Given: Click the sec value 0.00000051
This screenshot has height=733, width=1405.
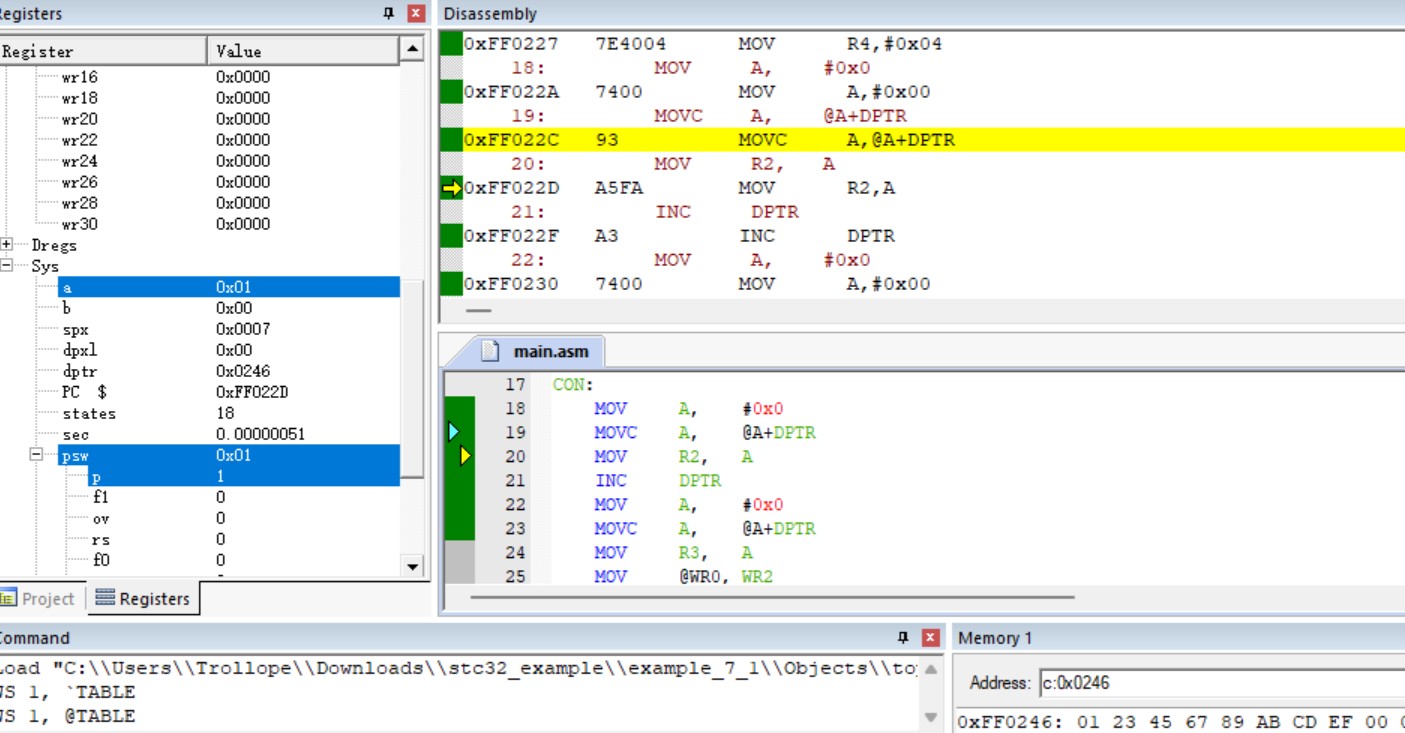Looking at the screenshot, I should coord(260,434).
